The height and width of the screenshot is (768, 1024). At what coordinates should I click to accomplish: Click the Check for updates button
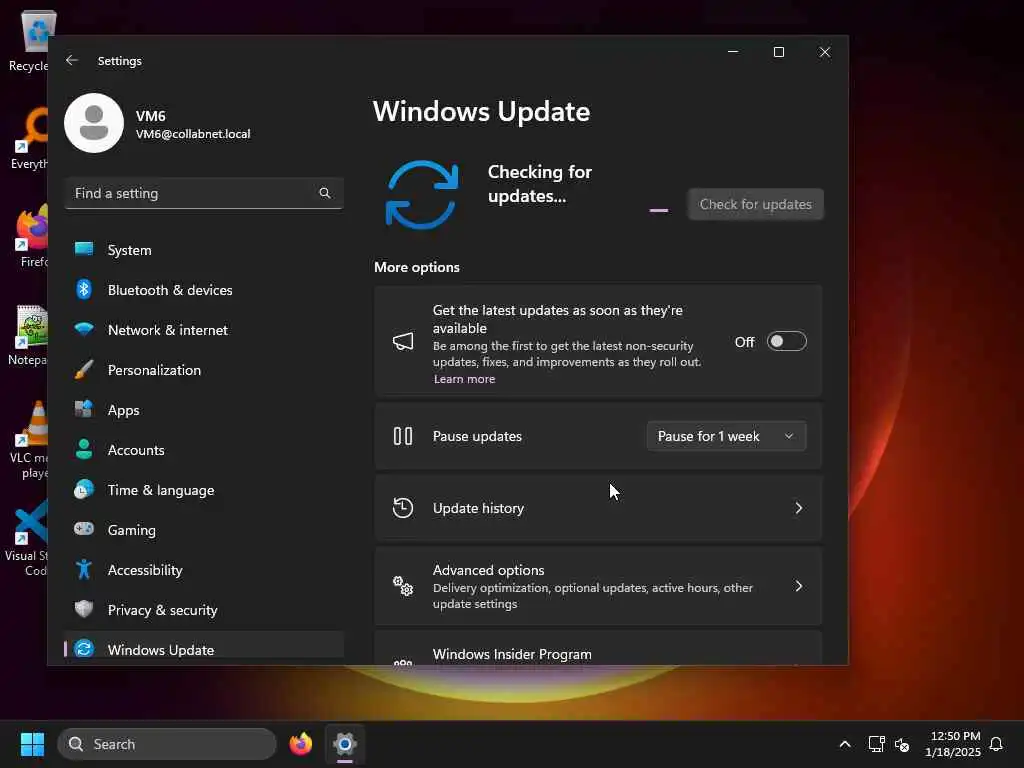tap(756, 204)
